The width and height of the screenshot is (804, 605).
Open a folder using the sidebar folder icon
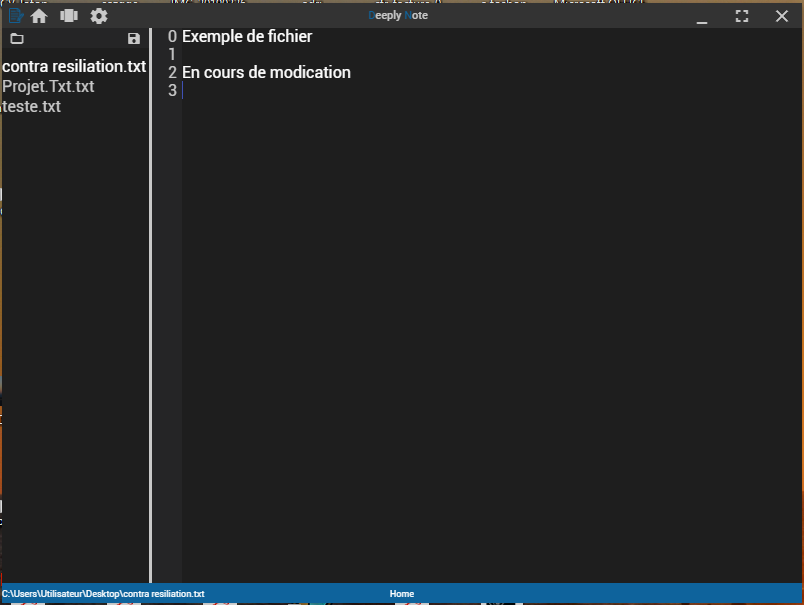[x=17, y=39]
